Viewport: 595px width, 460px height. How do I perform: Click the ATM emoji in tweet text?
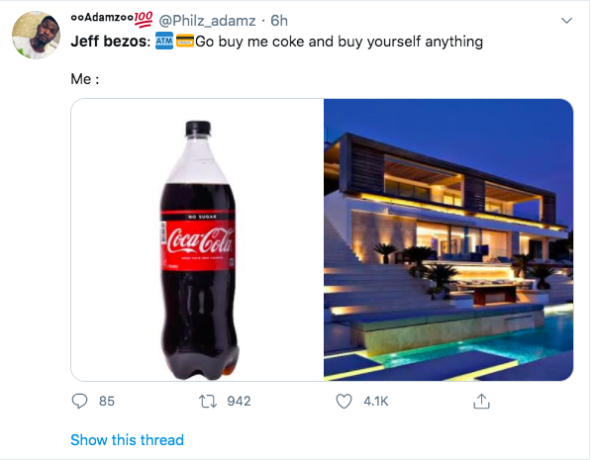(164, 41)
